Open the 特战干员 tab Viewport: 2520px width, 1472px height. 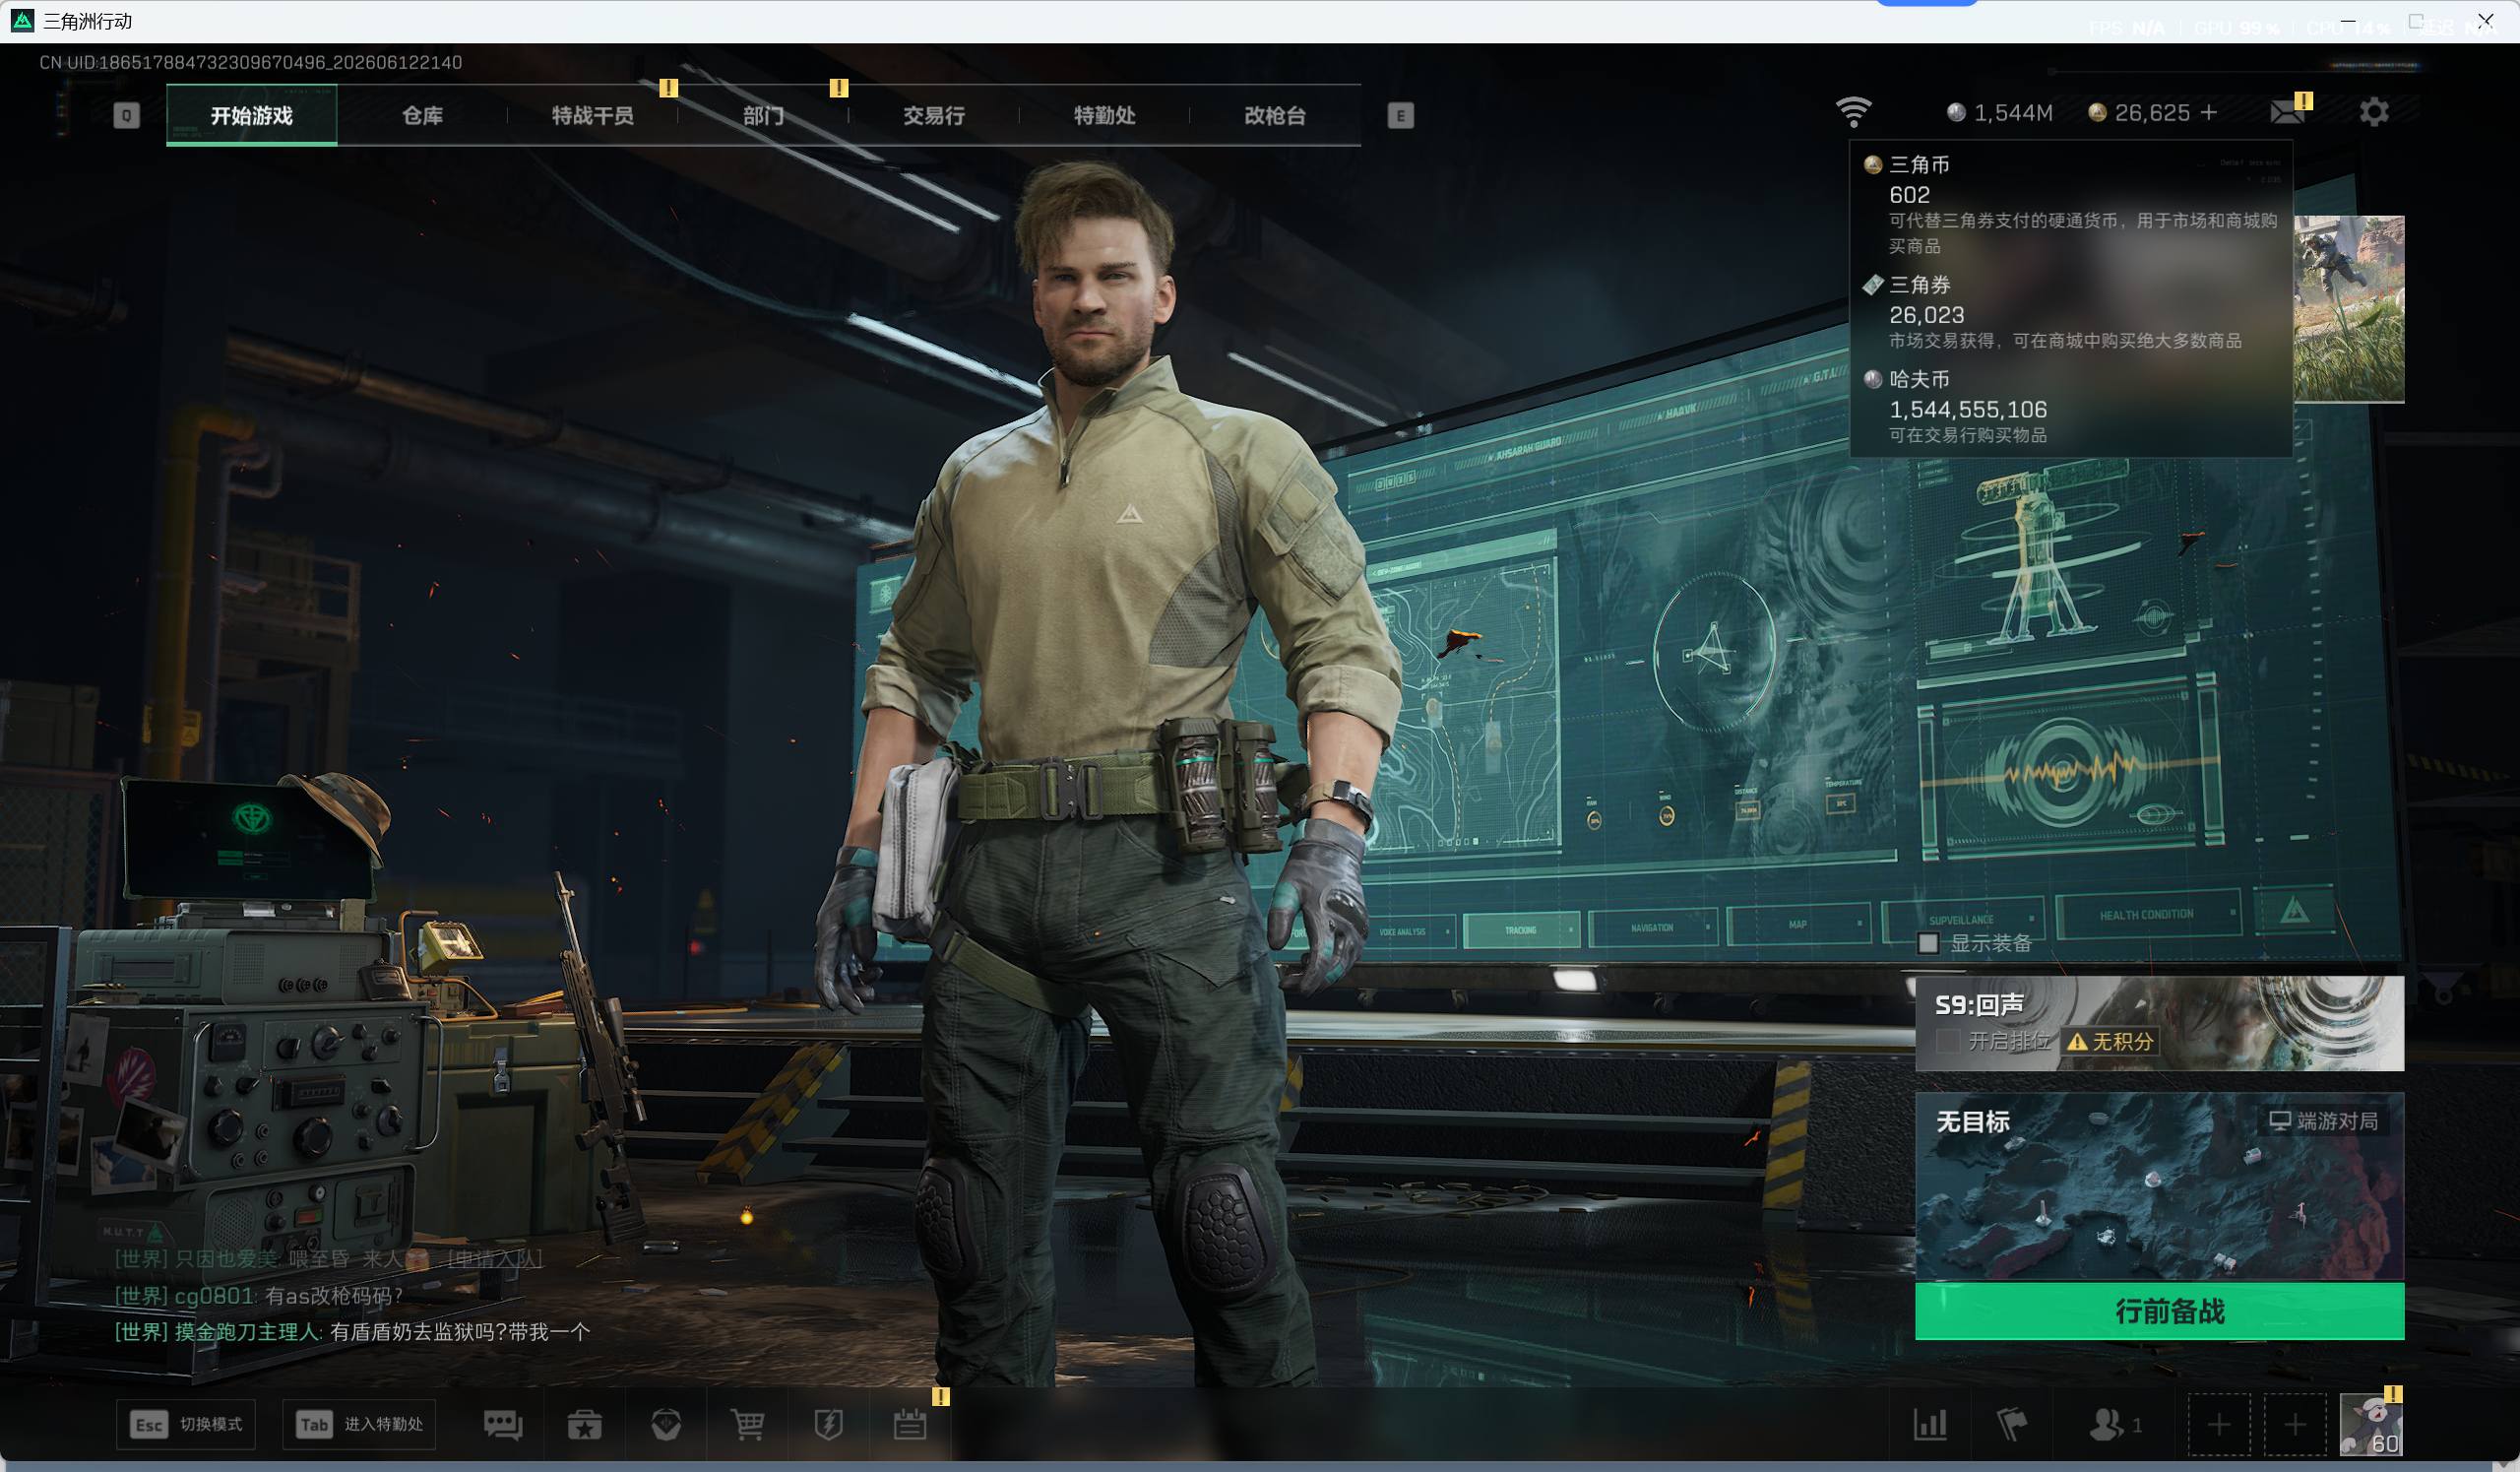point(593,115)
